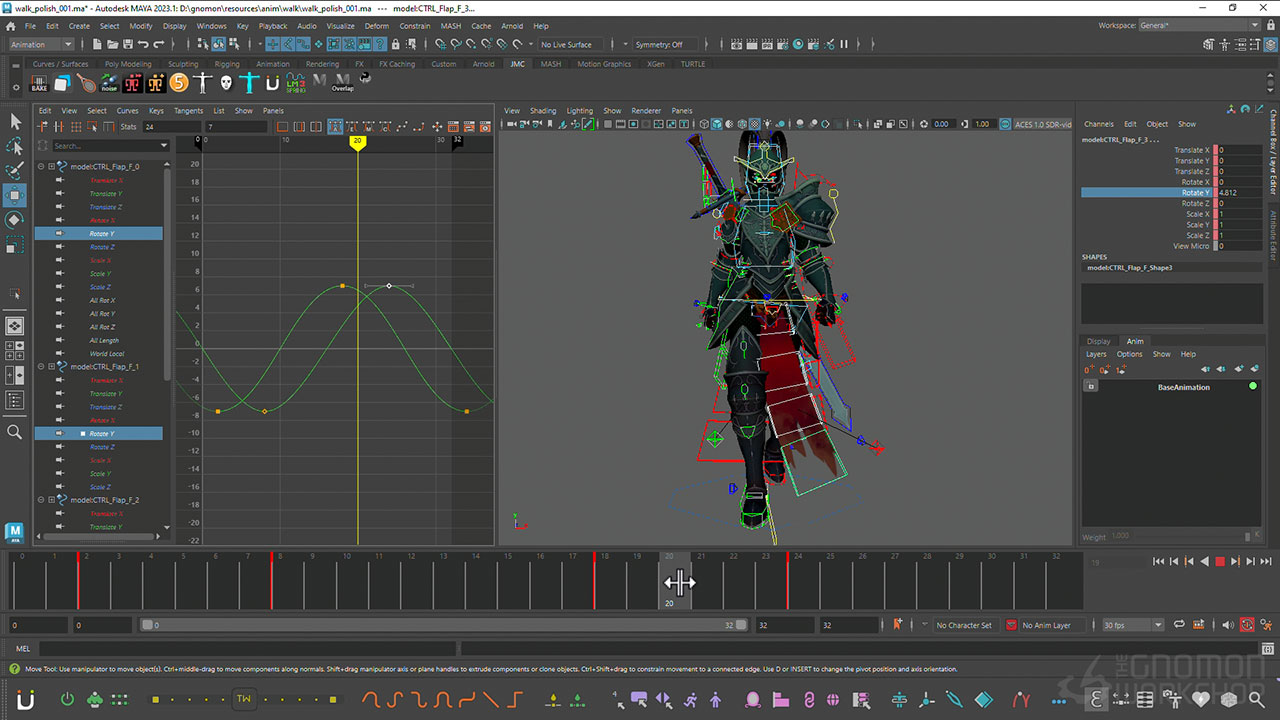Open the Animation menu set dropdown
Image resolution: width=1280 pixels, height=720 pixels.
pyautogui.click(x=41, y=44)
